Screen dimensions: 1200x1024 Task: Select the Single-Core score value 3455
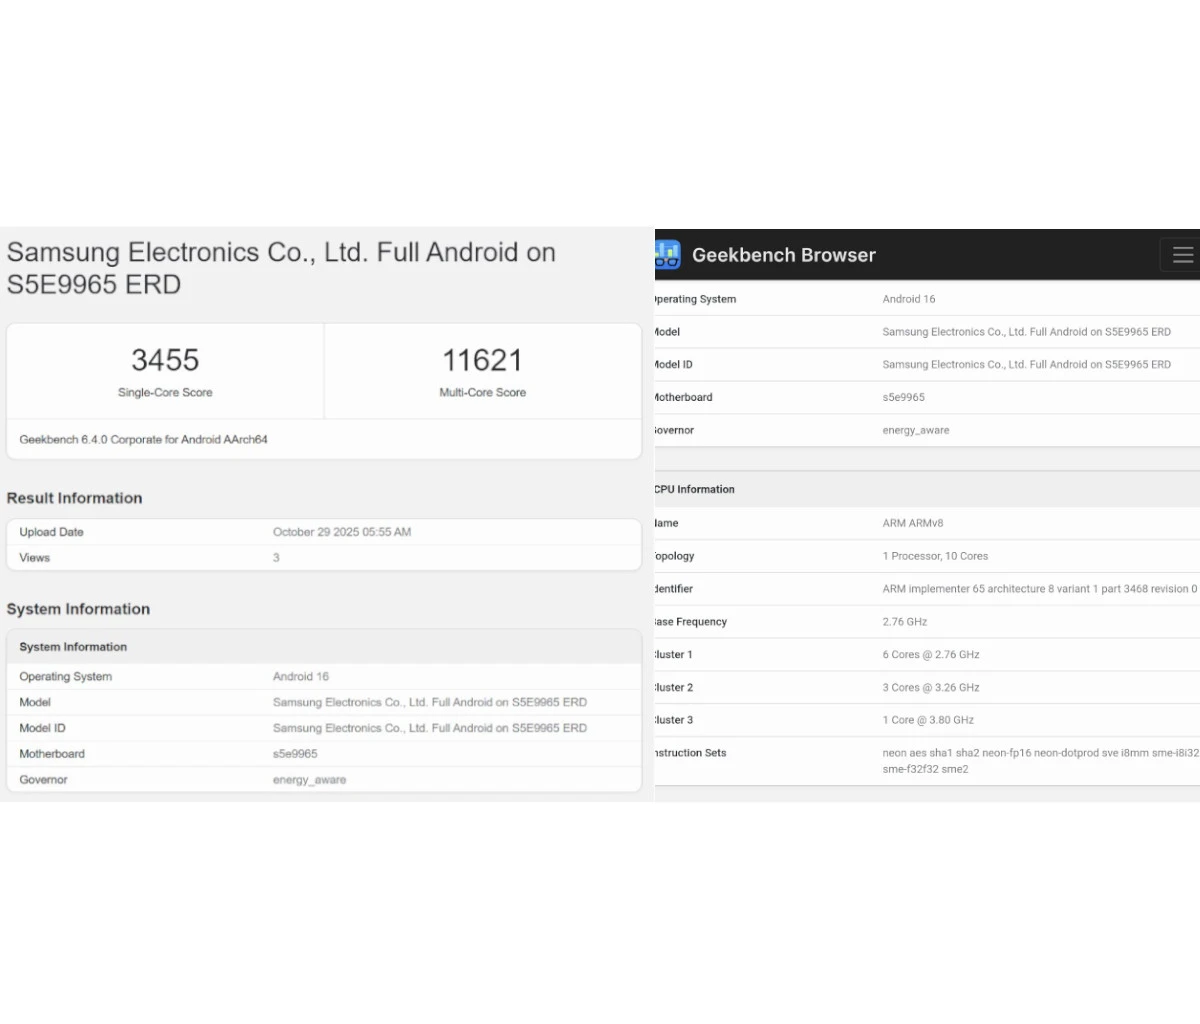point(165,360)
